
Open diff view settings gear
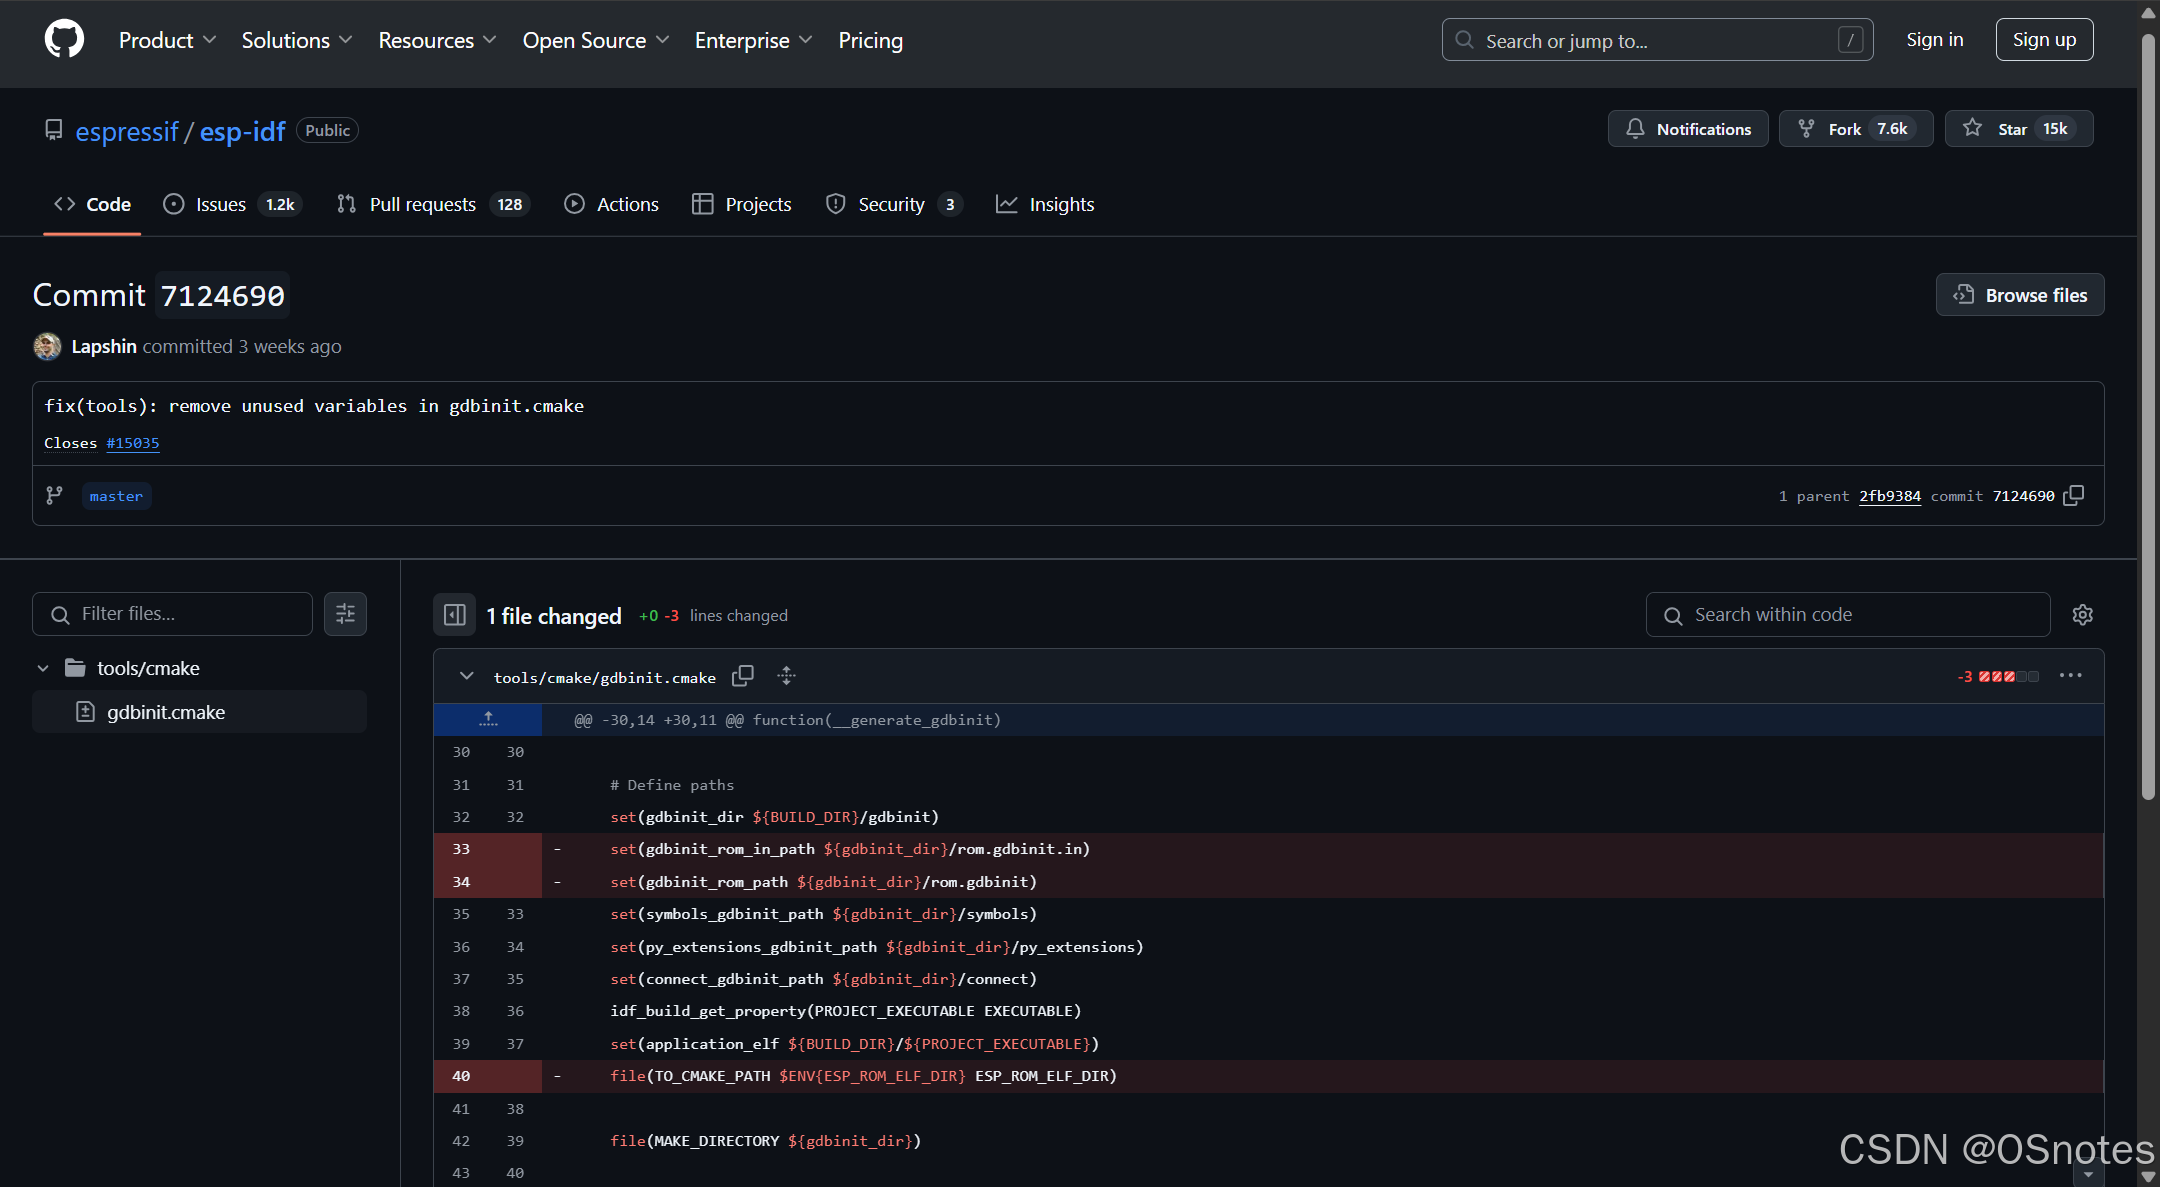pyautogui.click(x=2082, y=615)
